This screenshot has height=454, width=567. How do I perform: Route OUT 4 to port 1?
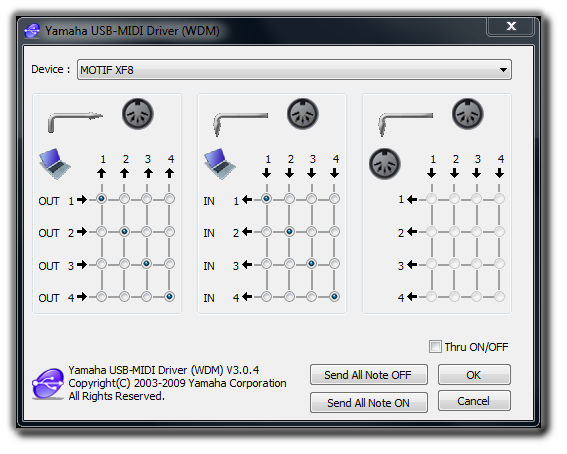pos(102,297)
